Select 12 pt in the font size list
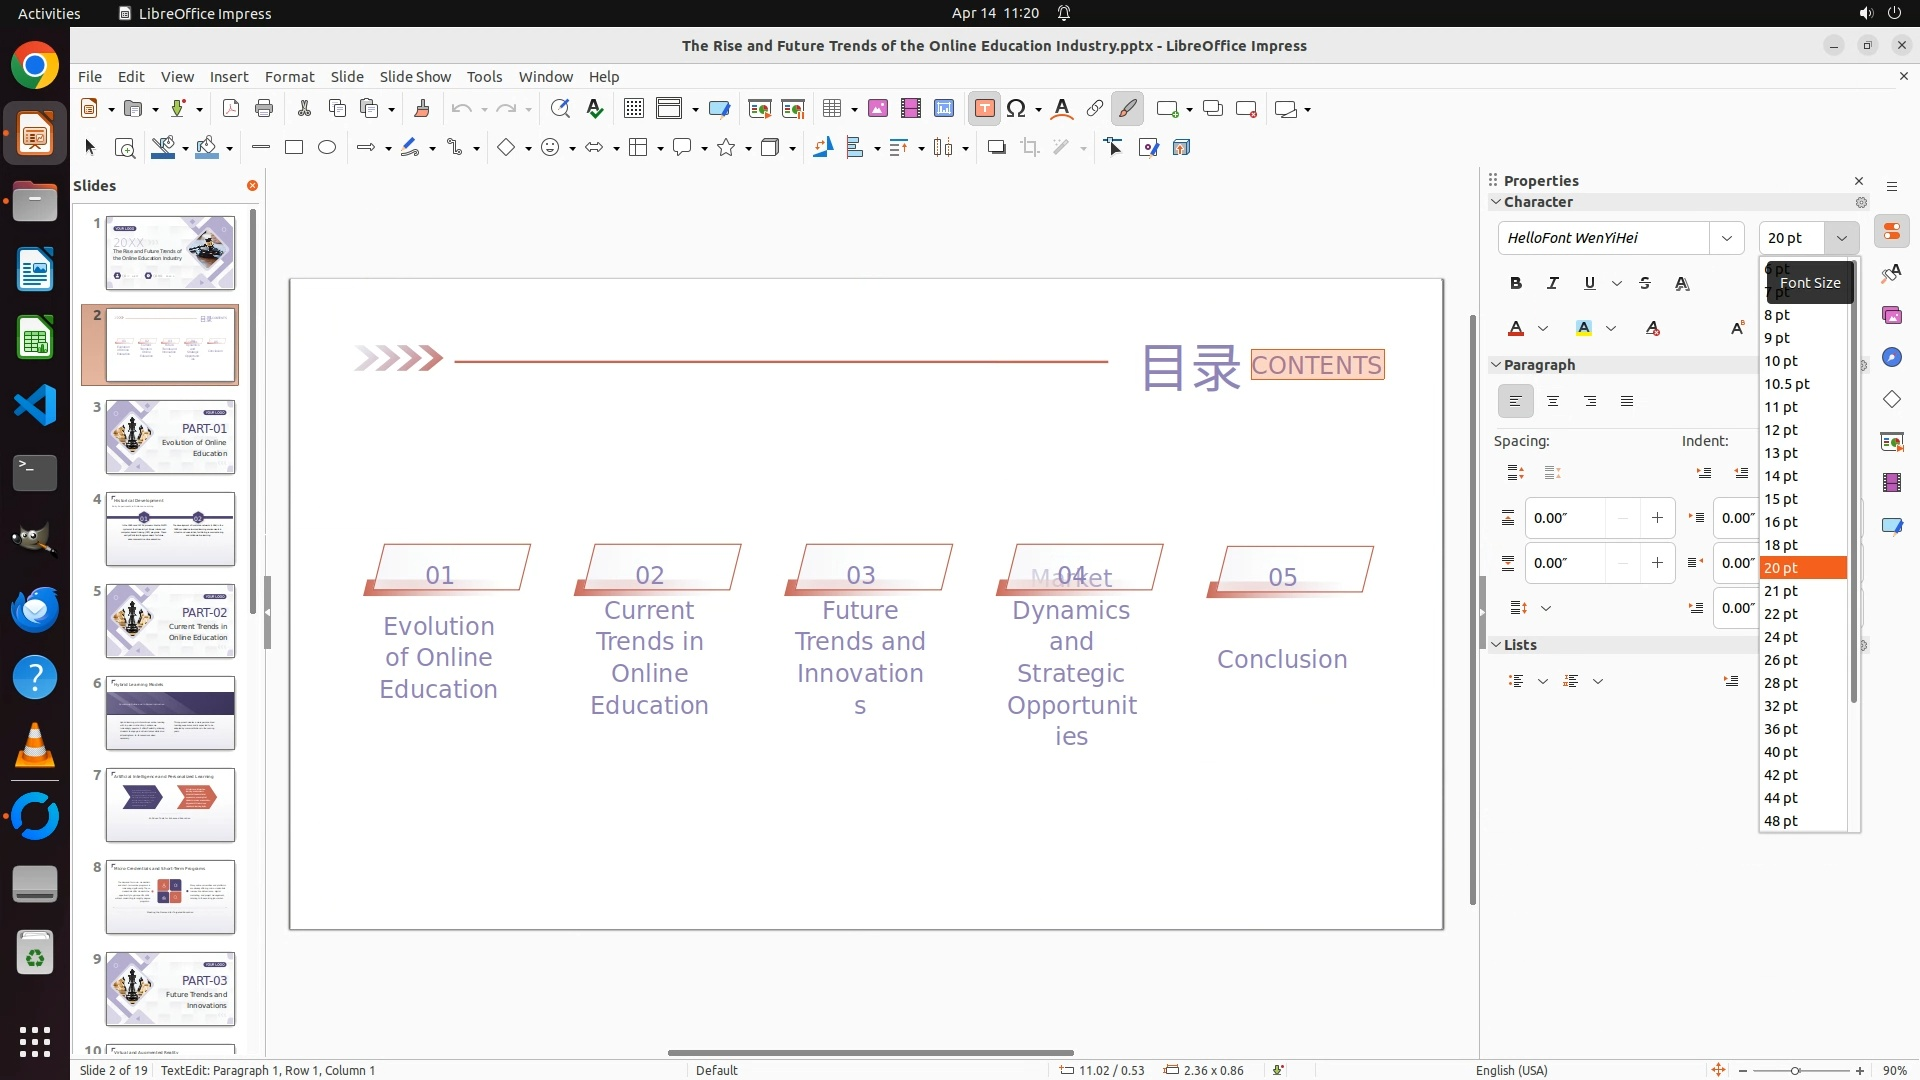The height and width of the screenshot is (1080, 1920). pyautogui.click(x=1781, y=430)
